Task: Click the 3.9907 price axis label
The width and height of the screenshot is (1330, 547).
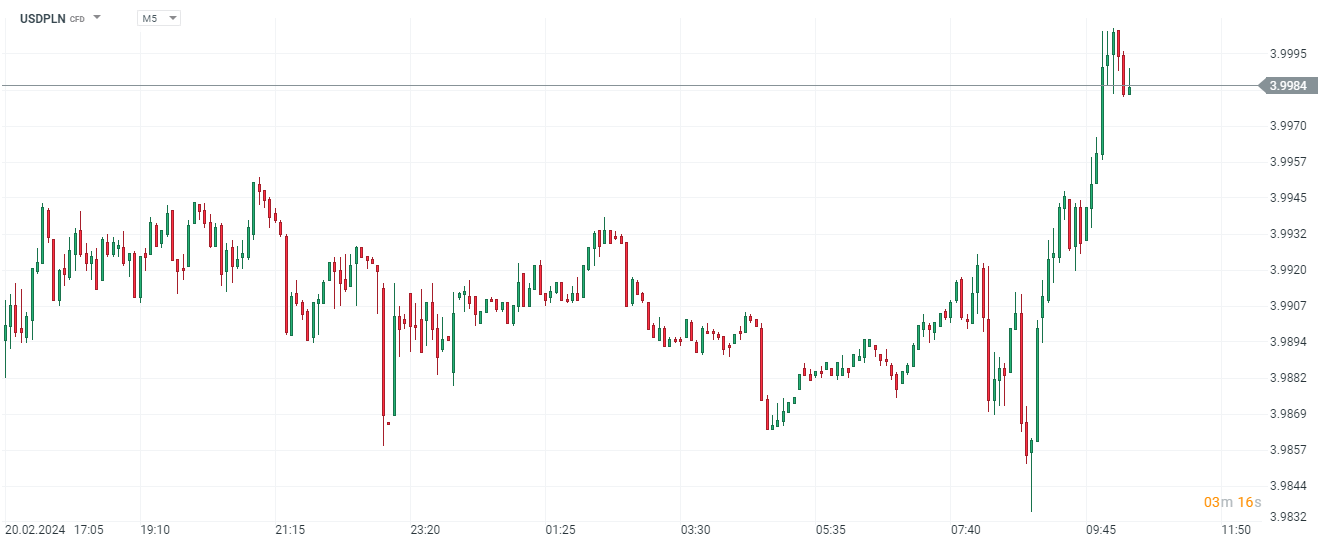Action: pyautogui.click(x=1288, y=306)
